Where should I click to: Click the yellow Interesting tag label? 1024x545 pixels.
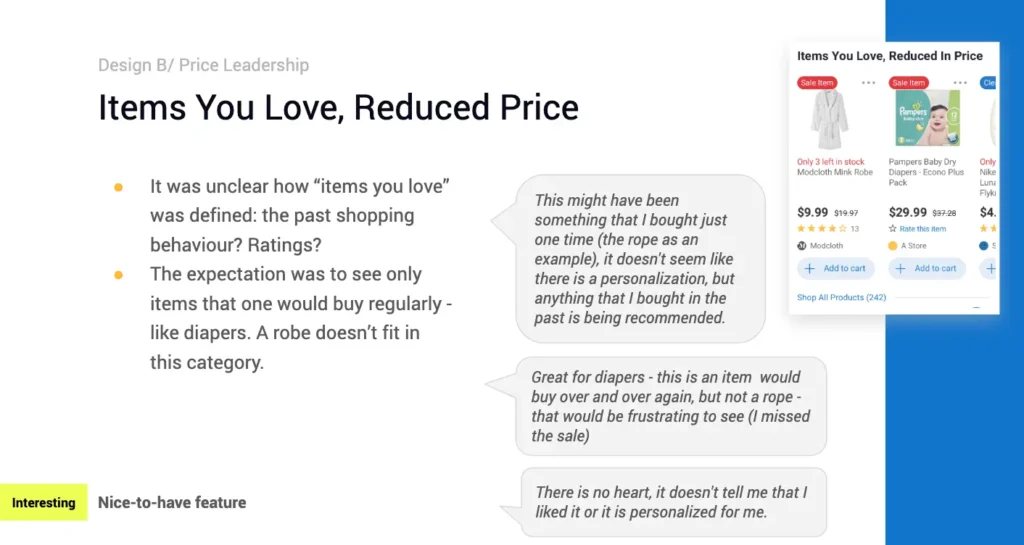click(43, 503)
